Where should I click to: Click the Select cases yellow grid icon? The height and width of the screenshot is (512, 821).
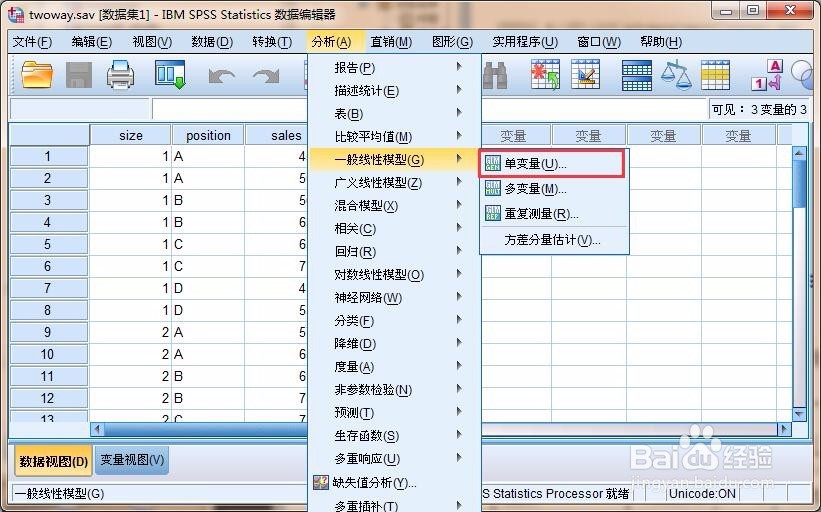[715, 75]
